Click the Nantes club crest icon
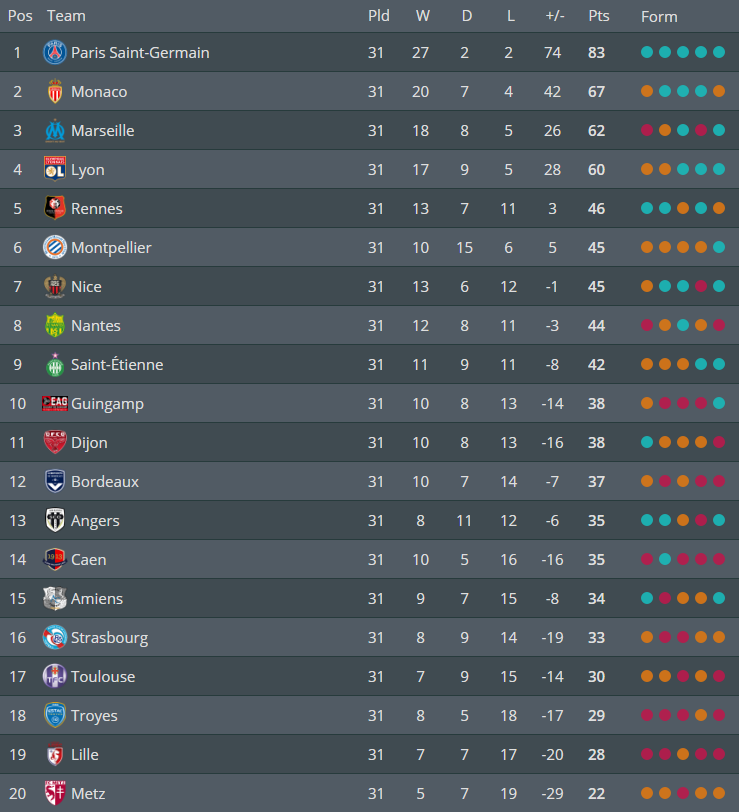 pos(55,325)
